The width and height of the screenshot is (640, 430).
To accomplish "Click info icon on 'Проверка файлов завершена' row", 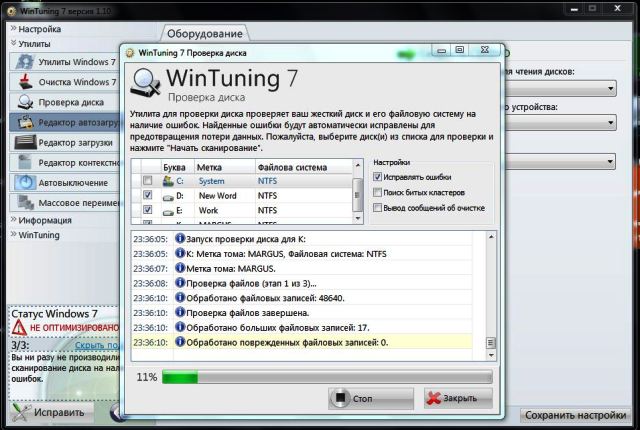I will (180, 313).
